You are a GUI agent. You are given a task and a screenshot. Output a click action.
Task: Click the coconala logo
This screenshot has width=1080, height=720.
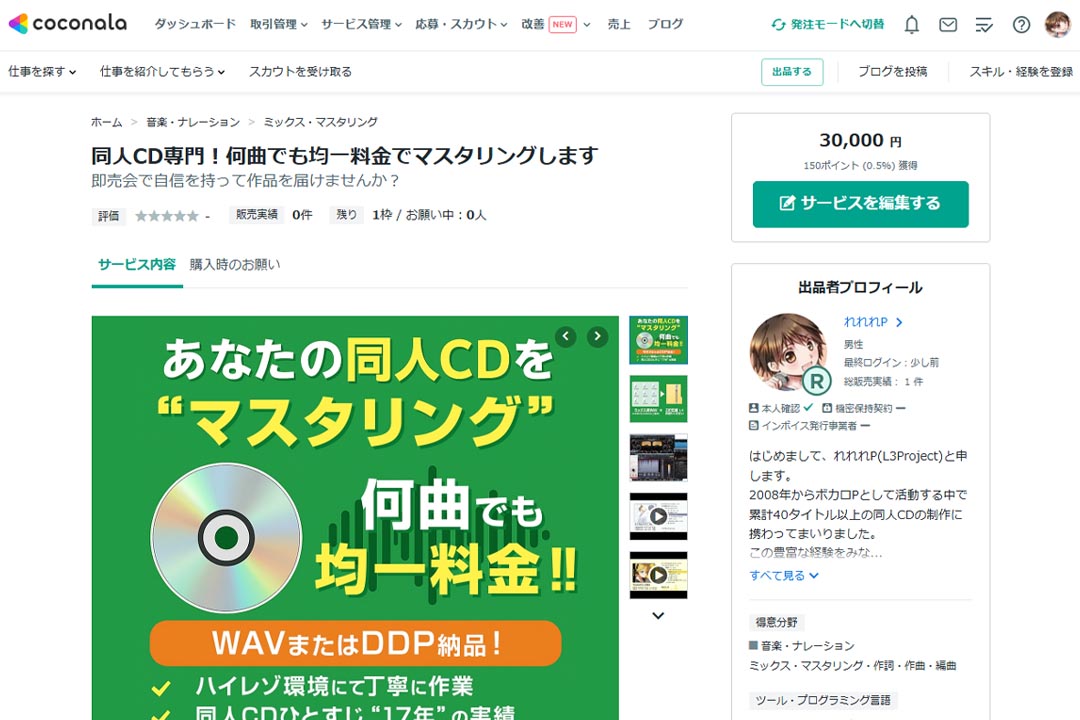[68, 23]
